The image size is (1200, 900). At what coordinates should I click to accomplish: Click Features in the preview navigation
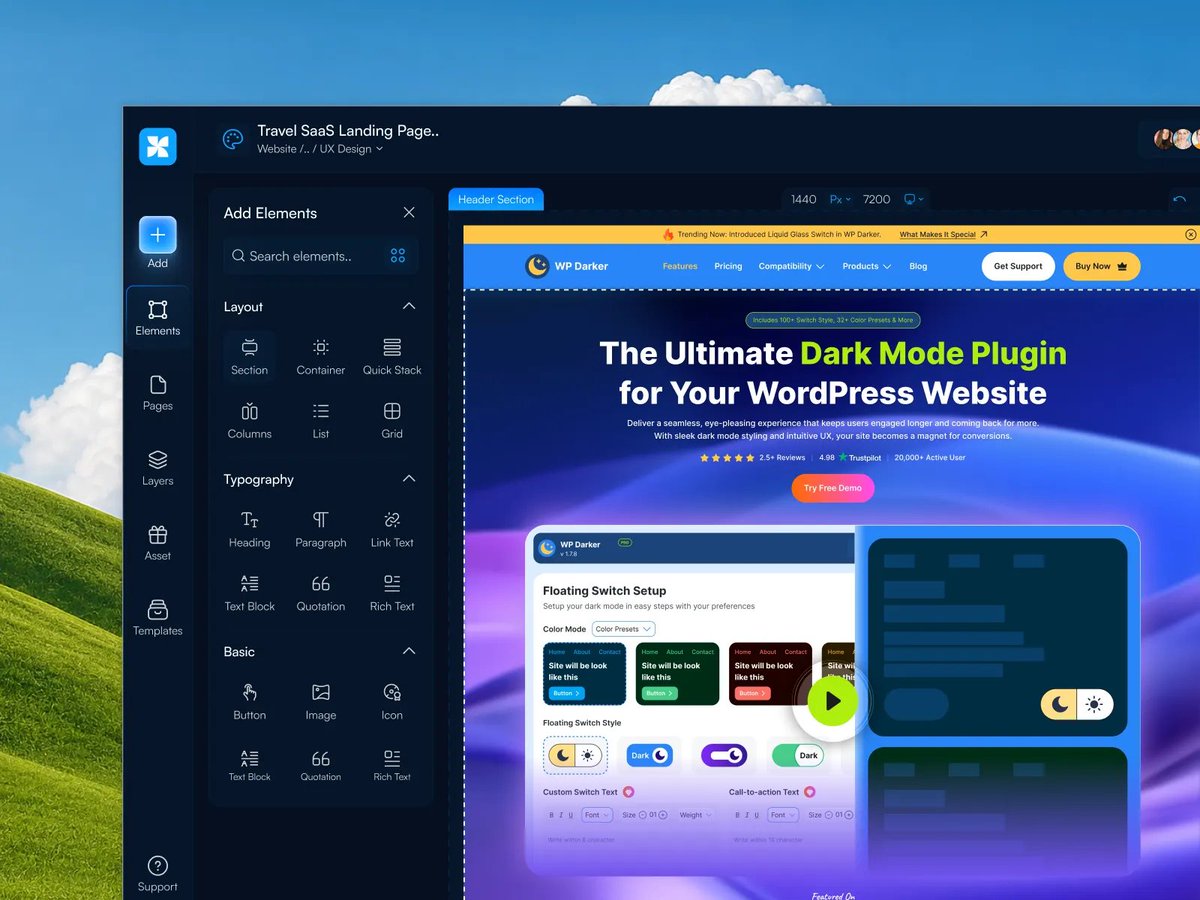tap(680, 266)
